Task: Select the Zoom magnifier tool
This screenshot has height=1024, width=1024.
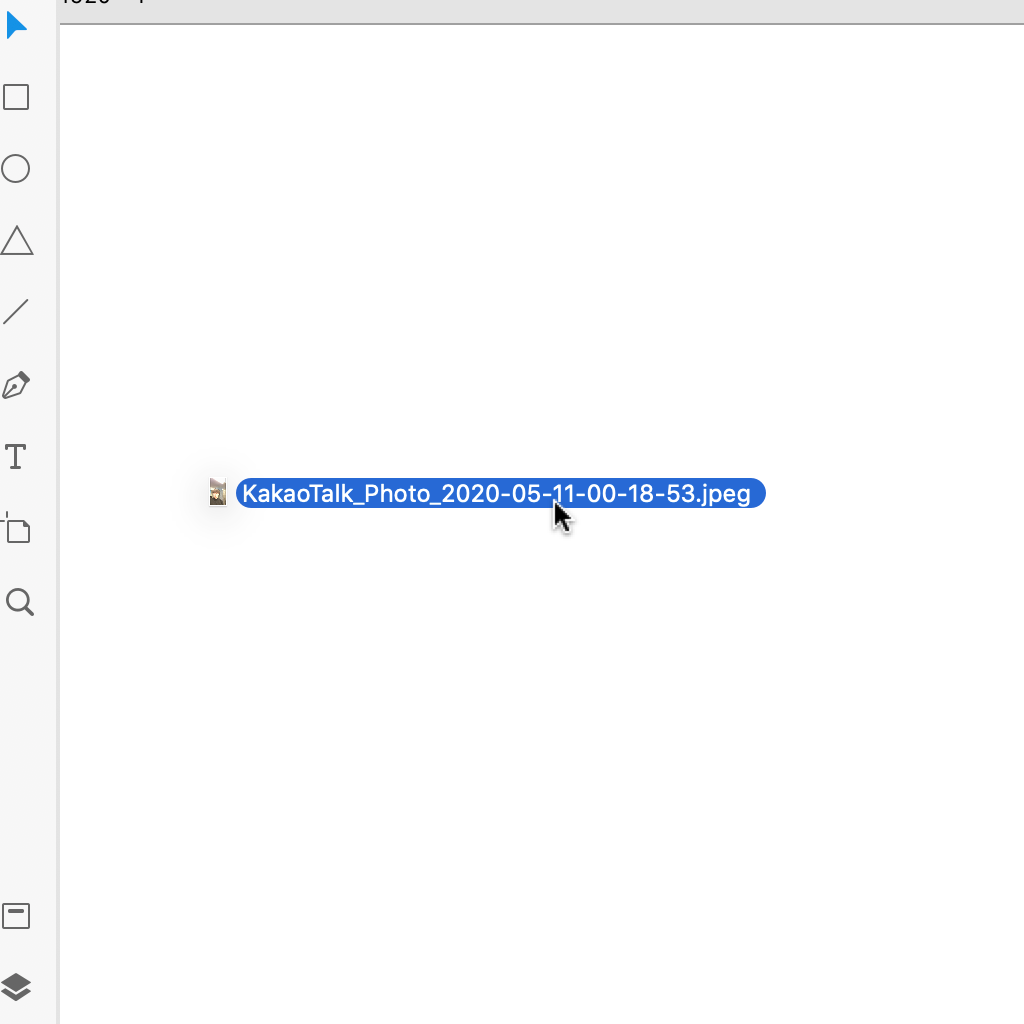Action: pos(20,602)
